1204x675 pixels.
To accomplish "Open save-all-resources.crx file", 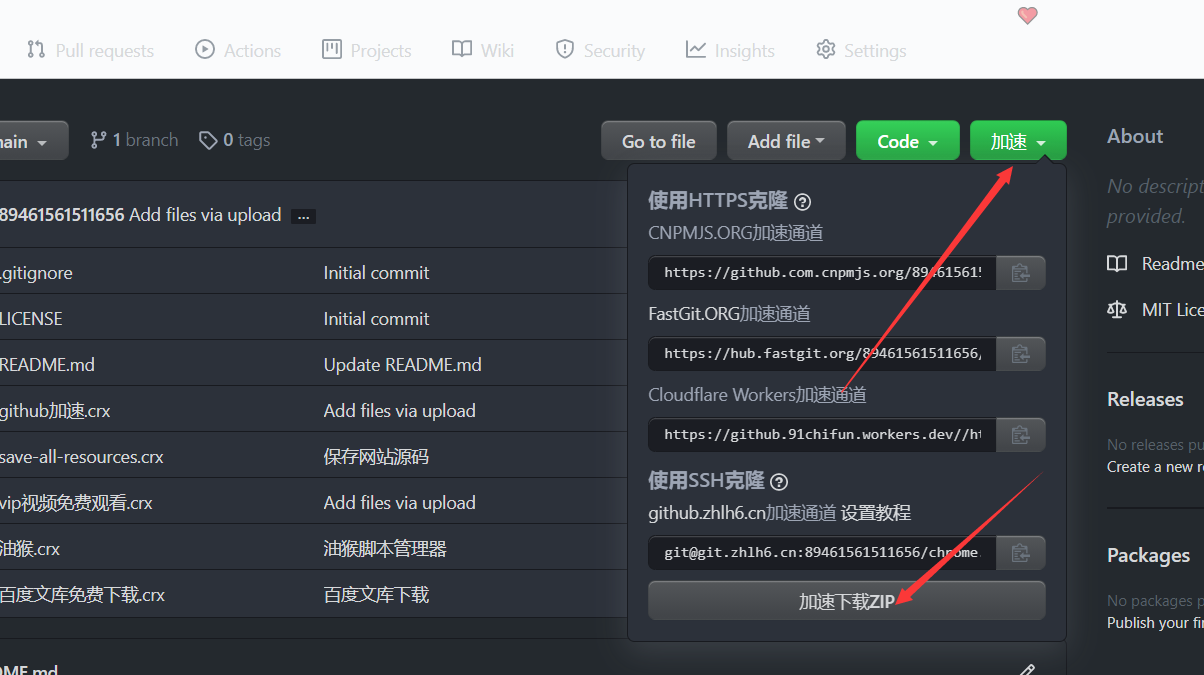I will click(81, 457).
